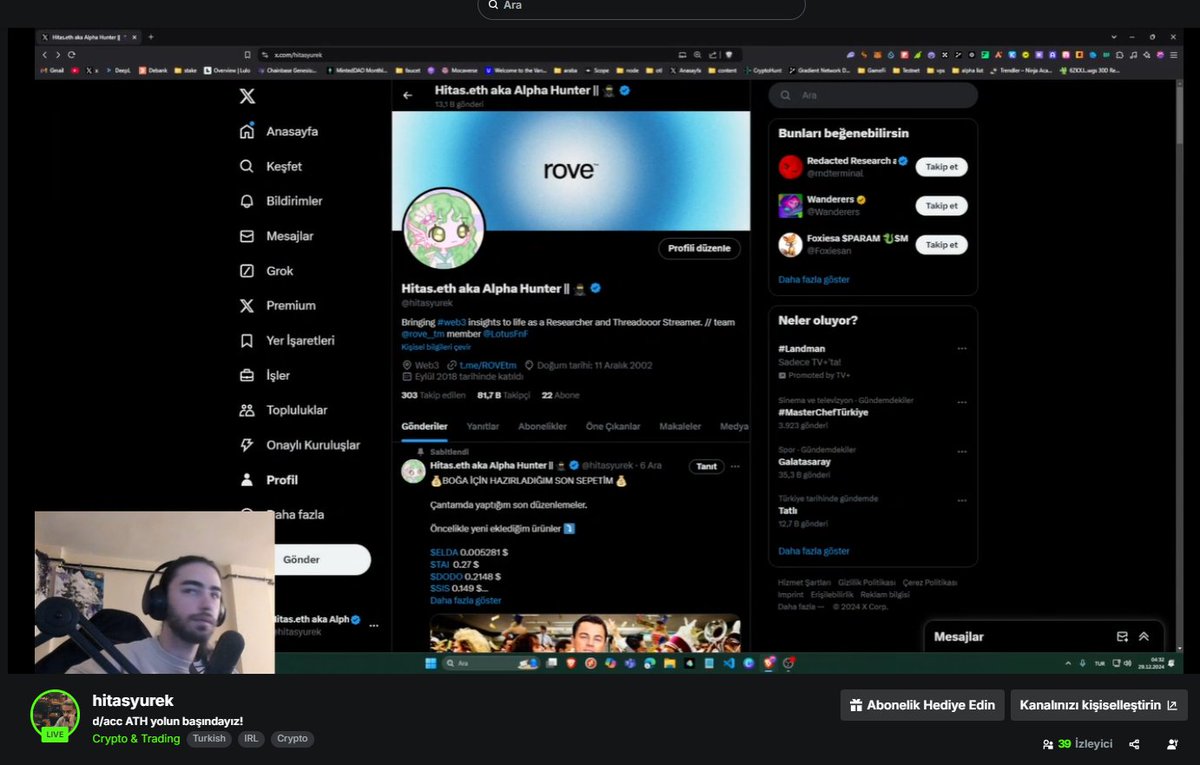Click the more options dots on #MasterChefTürkiye trend
This screenshot has height=765, width=1200.
click(x=961, y=402)
